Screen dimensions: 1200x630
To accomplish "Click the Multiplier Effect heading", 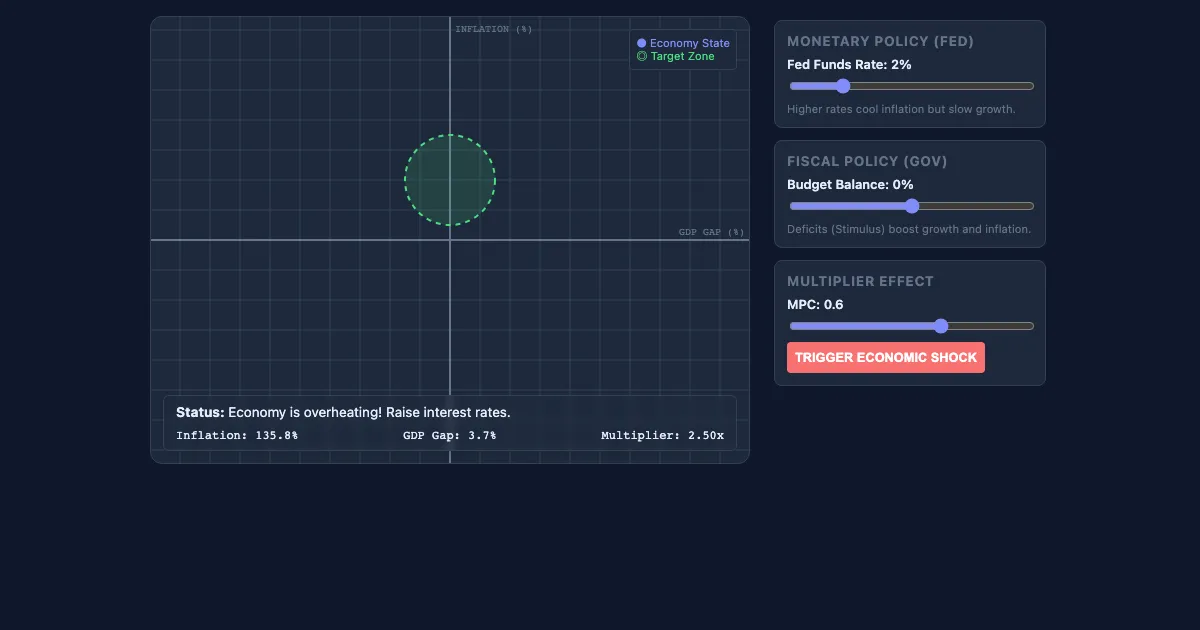I will coord(860,282).
